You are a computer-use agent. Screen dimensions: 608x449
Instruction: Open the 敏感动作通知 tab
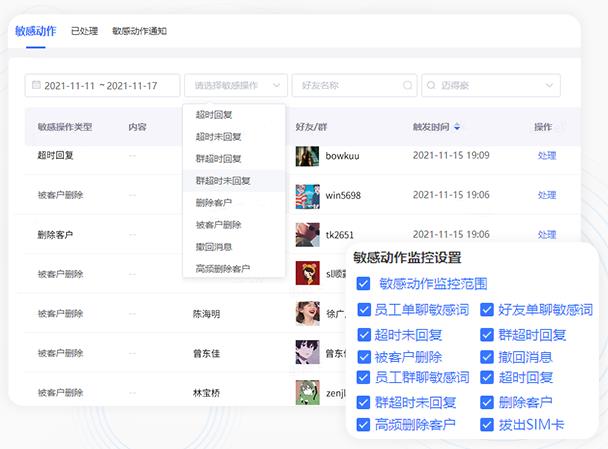coord(140,31)
